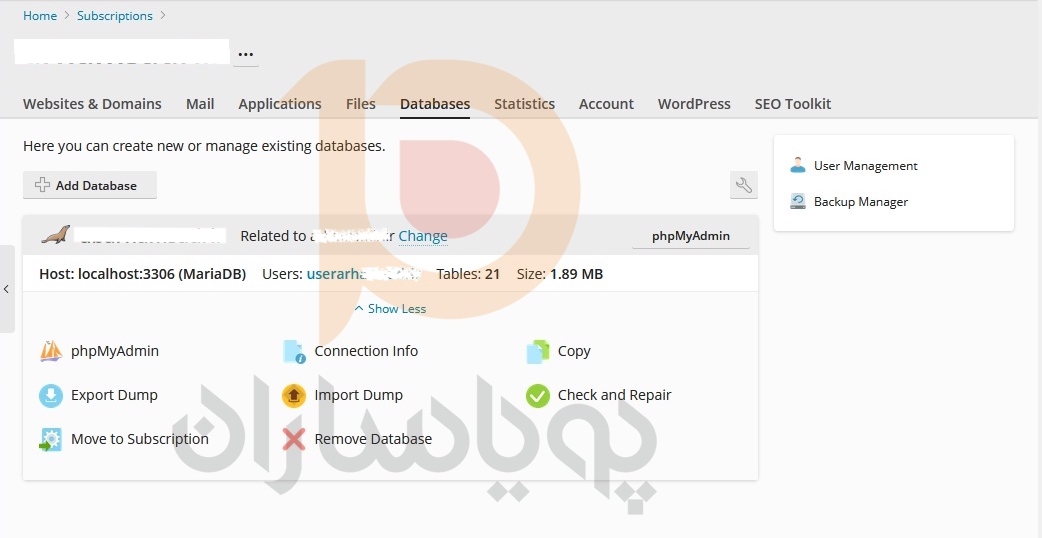Open the wrench settings button

[743, 185]
